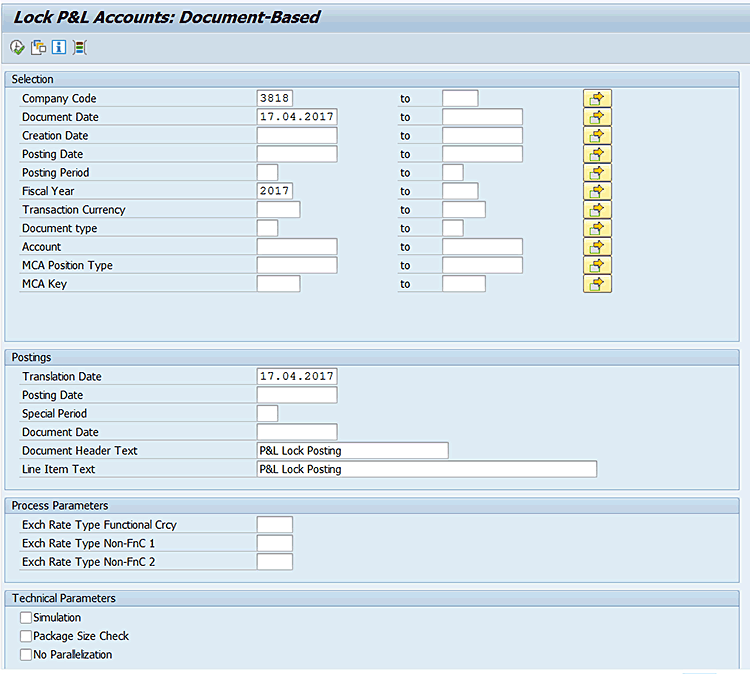This screenshot has height=674, width=750.
Task: Click the Creation Date from field
Action: coord(297,135)
